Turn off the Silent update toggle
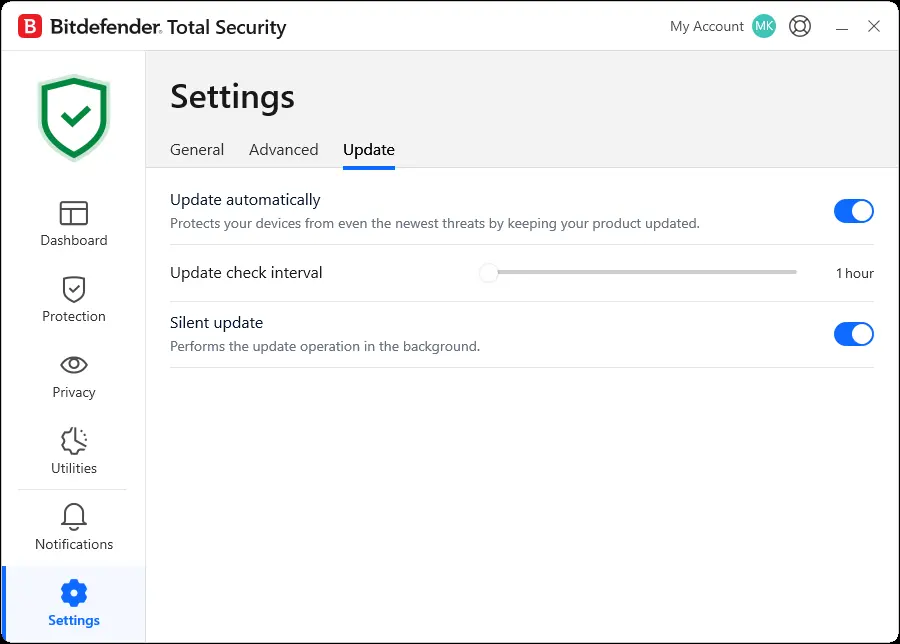The image size is (900, 644). coord(854,334)
